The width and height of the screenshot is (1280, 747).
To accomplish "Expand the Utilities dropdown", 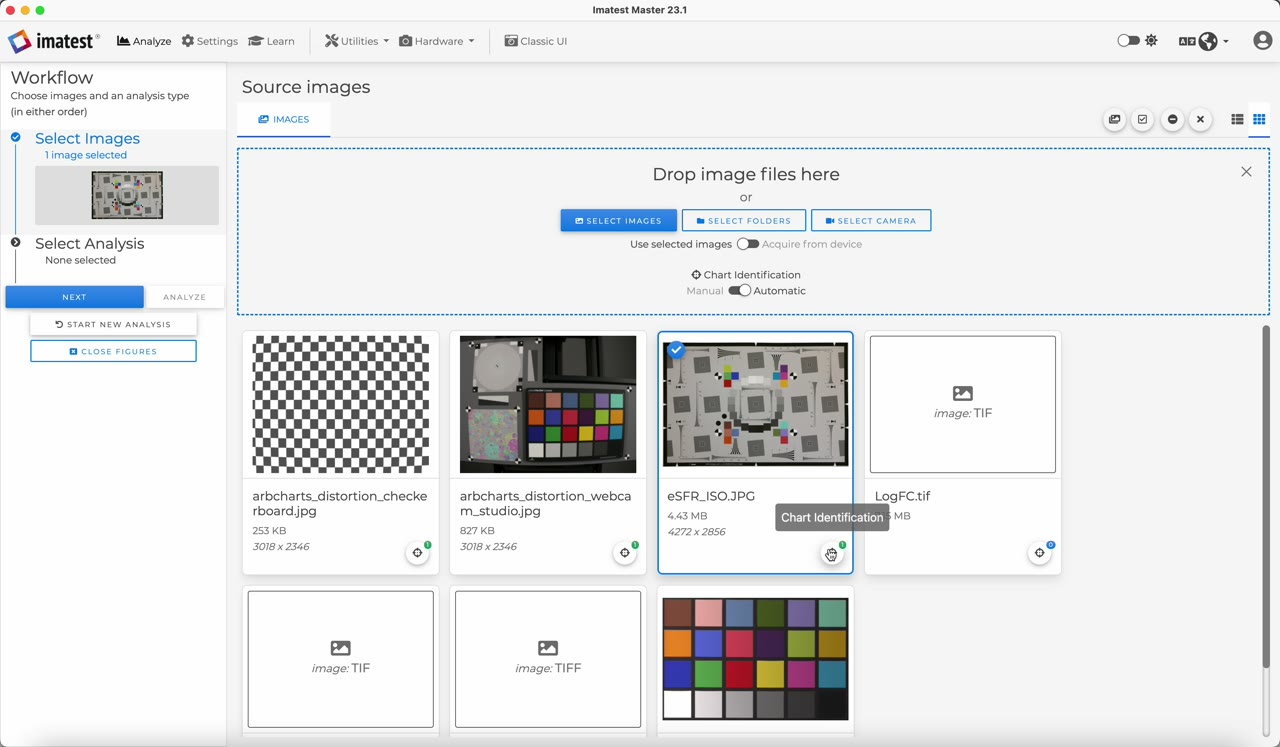I will [x=357, y=41].
